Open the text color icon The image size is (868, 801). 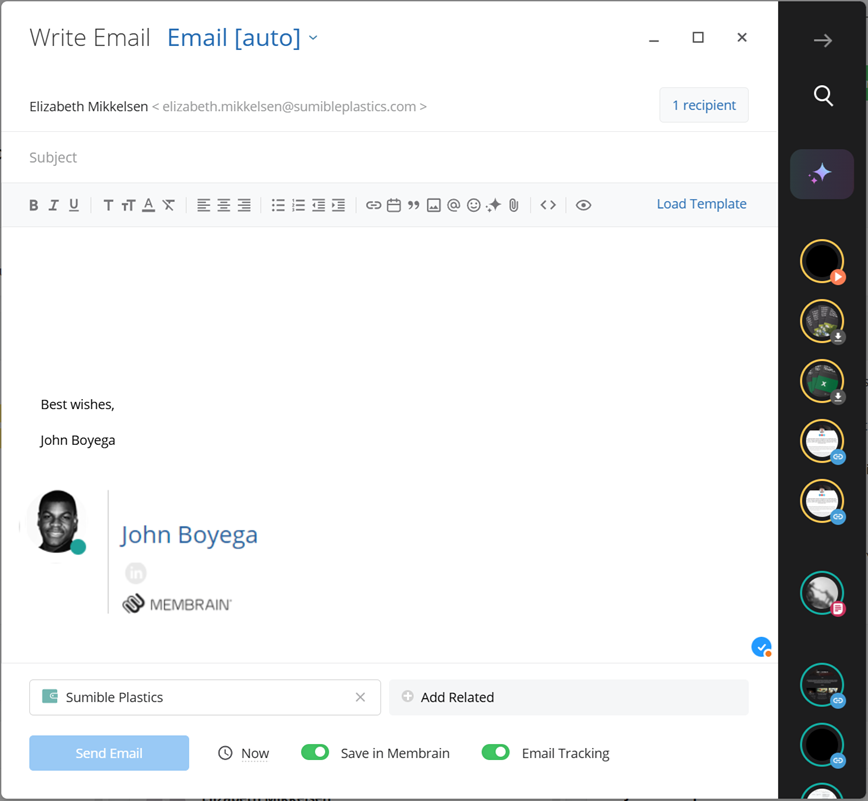click(148, 205)
